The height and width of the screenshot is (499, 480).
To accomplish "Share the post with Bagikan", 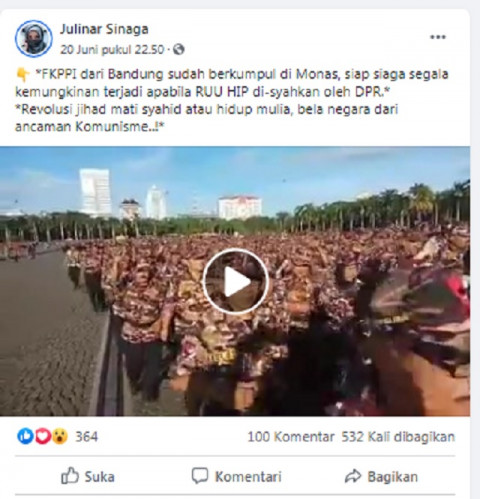I will tap(381, 476).
